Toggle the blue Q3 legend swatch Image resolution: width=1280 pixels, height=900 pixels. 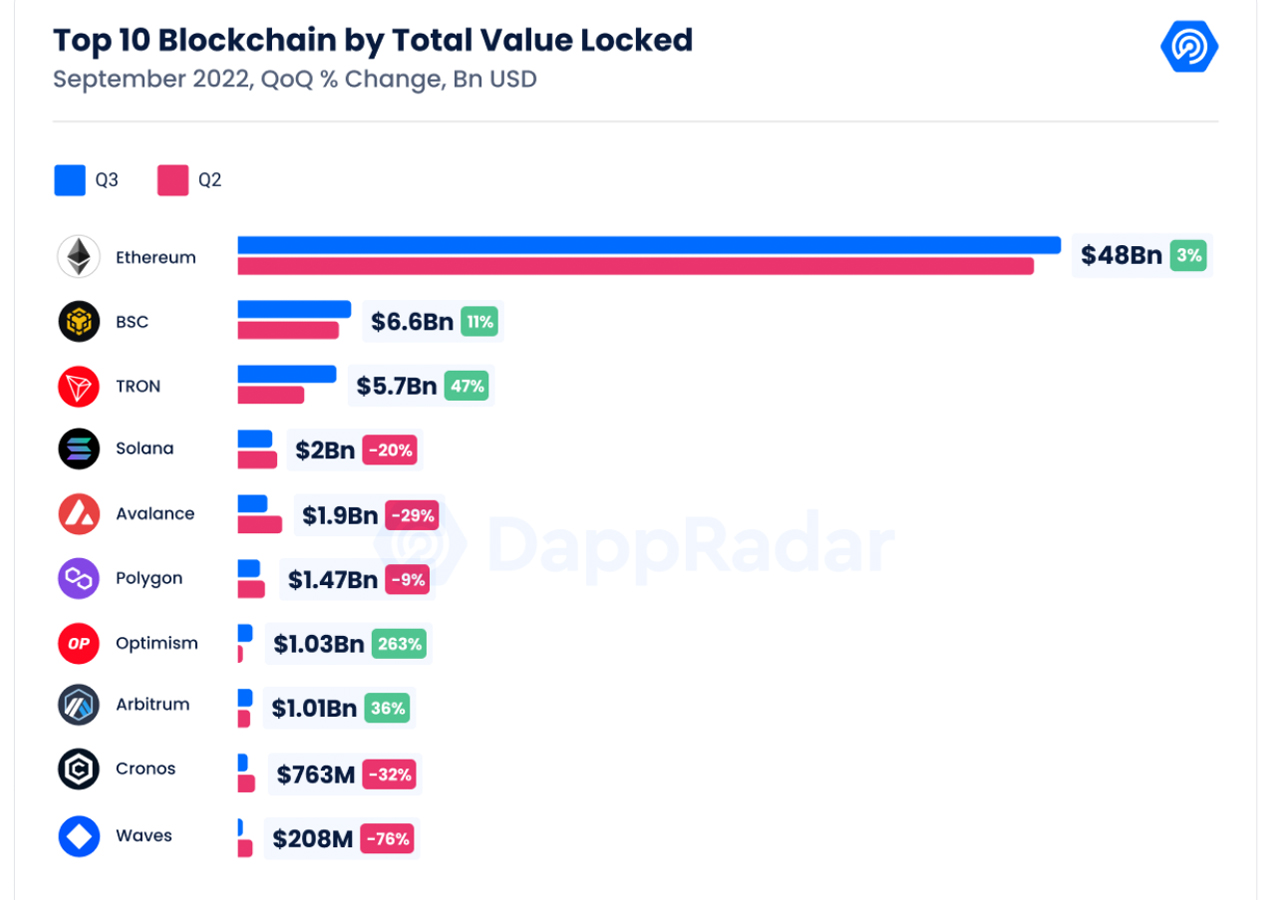(x=70, y=180)
